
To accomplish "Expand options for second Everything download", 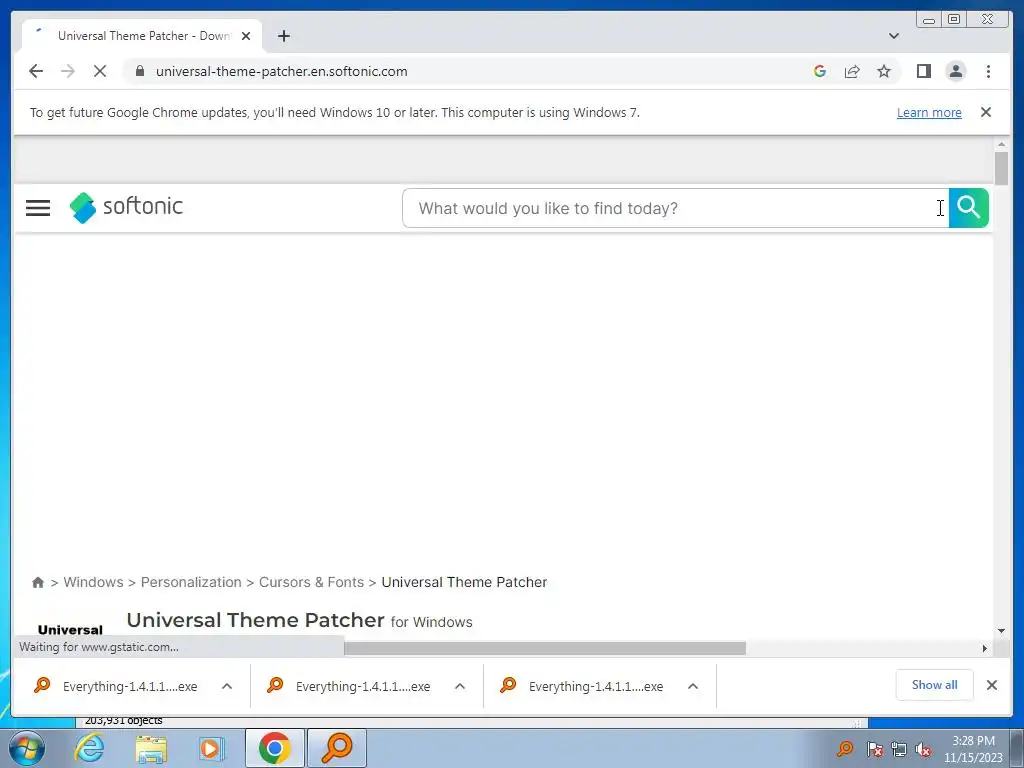I will click(x=460, y=686).
